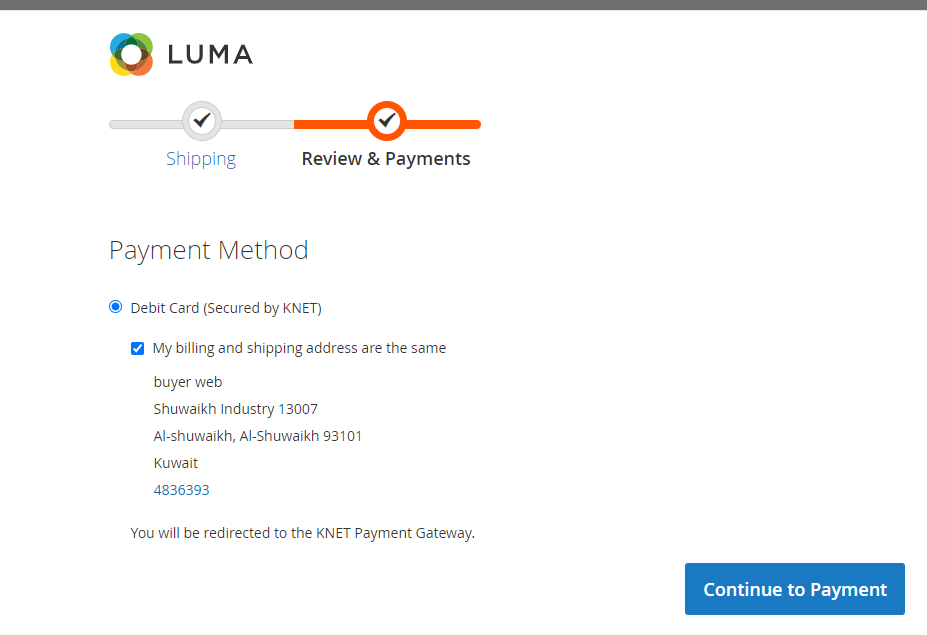Click the buyer web name line
The image size is (927, 635).
[x=188, y=382]
